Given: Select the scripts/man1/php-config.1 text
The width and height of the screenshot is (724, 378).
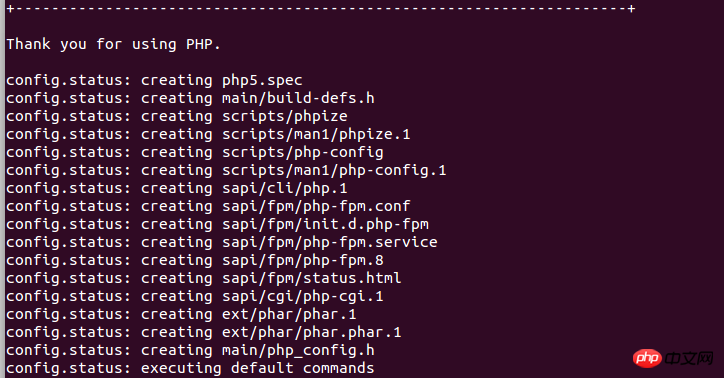Looking at the screenshot, I should (x=334, y=170).
